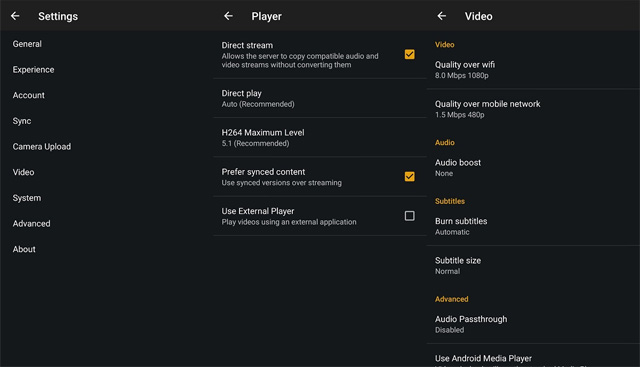
Task: Change Quality over mobile network setting
Action: coord(533,109)
